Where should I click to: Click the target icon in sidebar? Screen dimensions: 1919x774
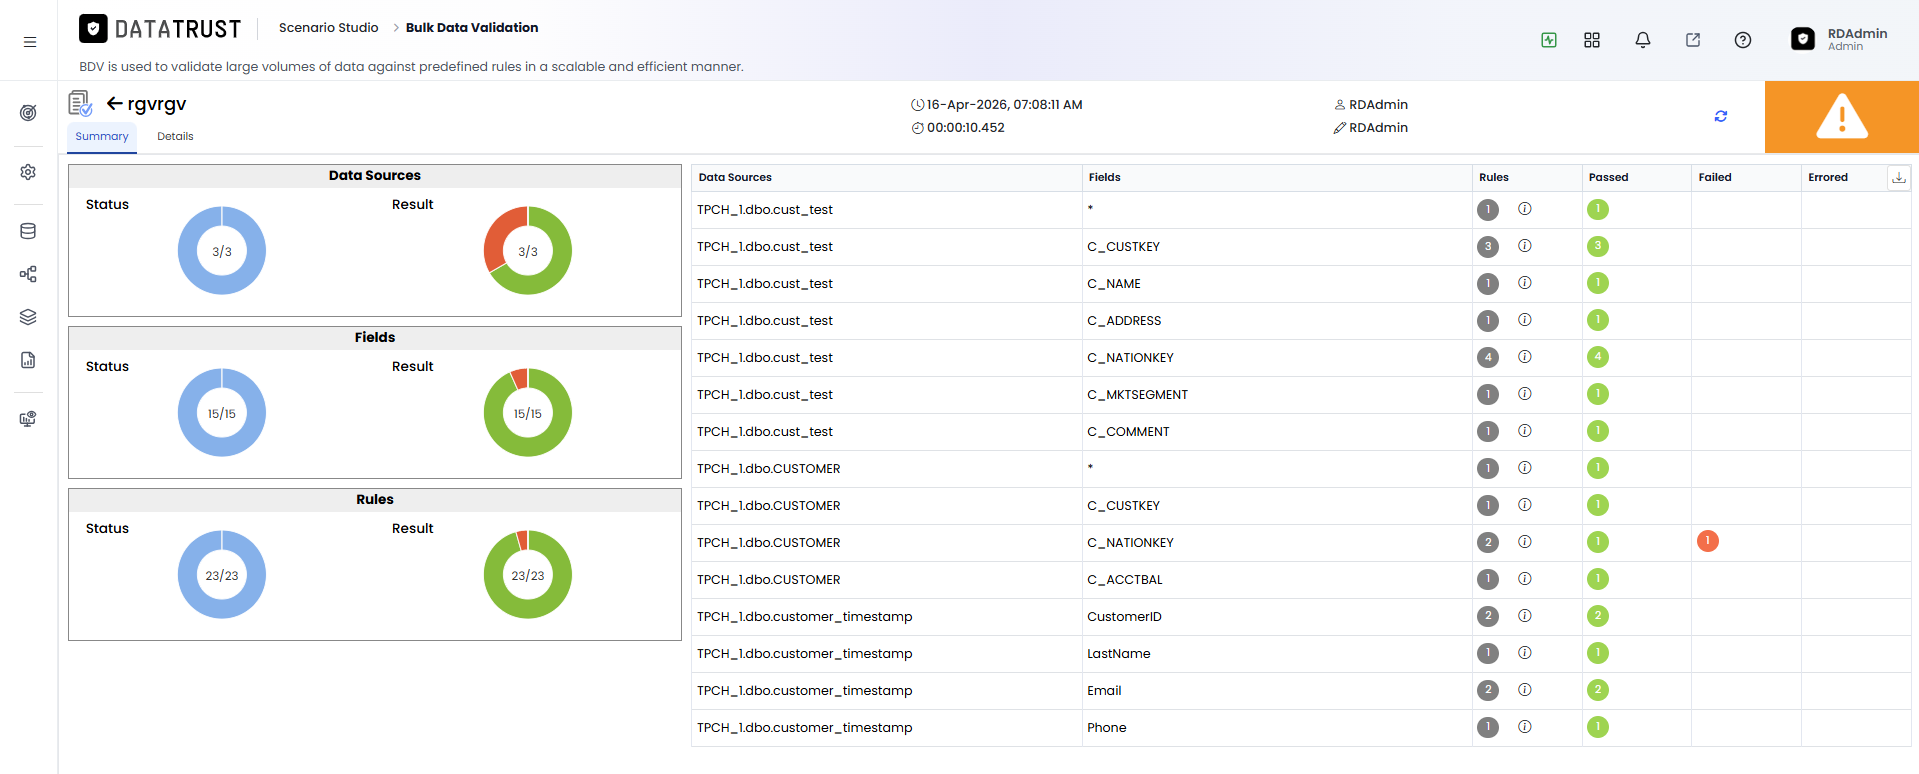28,113
